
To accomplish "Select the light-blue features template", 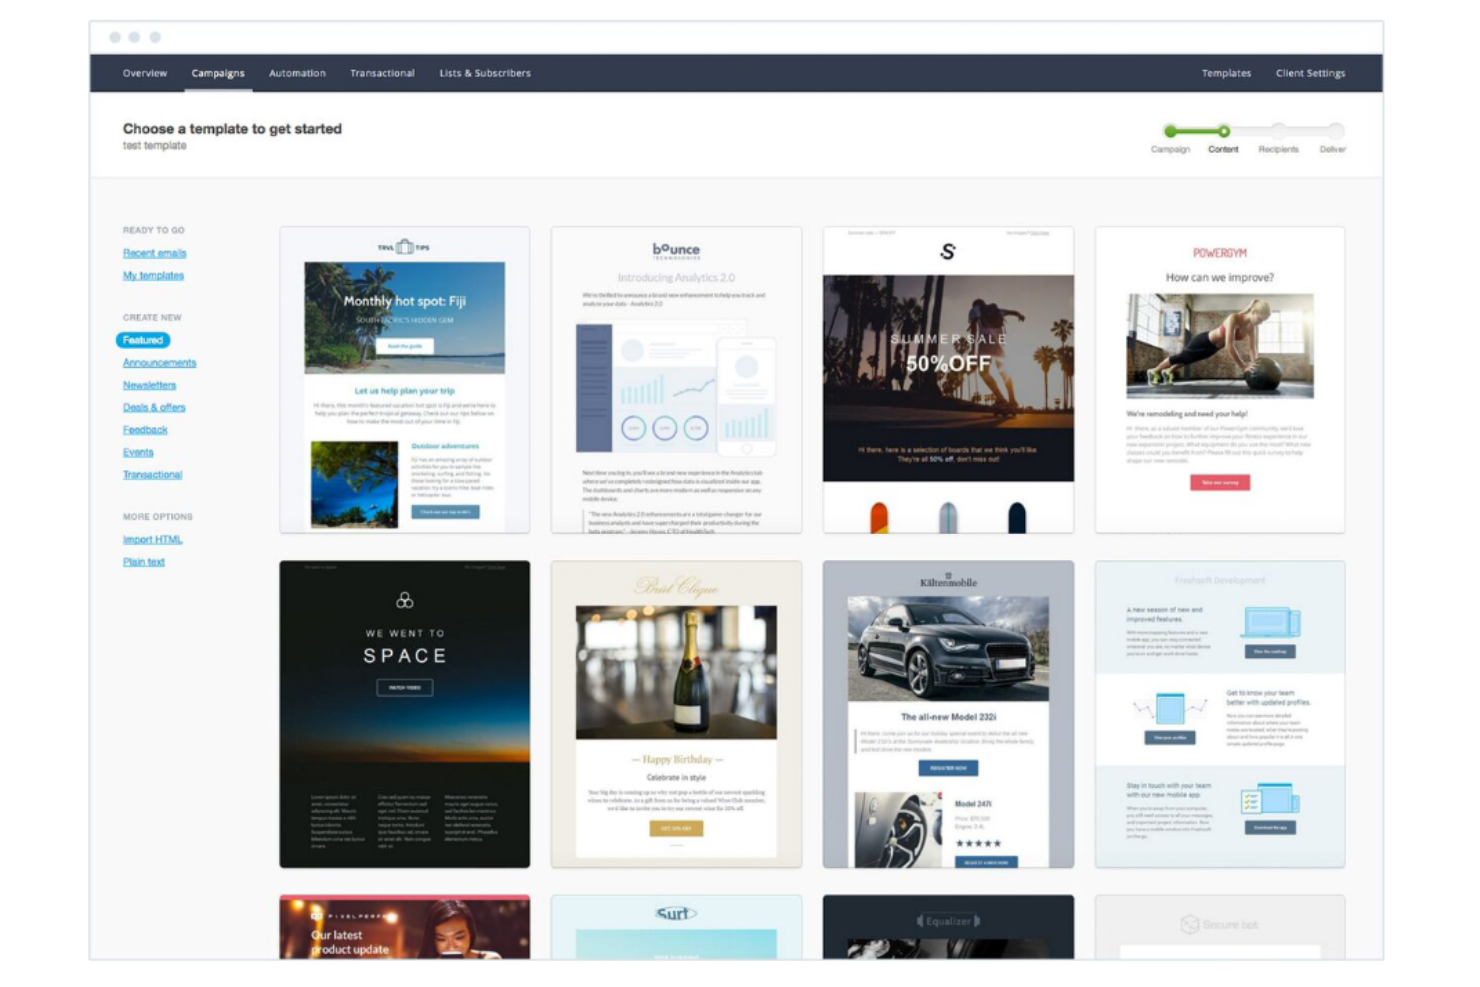I will click(1220, 714).
